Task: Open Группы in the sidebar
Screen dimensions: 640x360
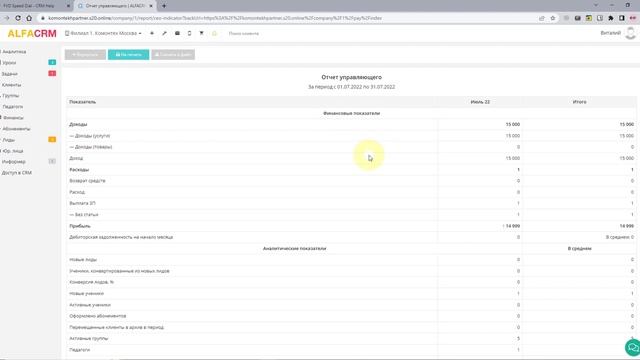Action: (11, 96)
